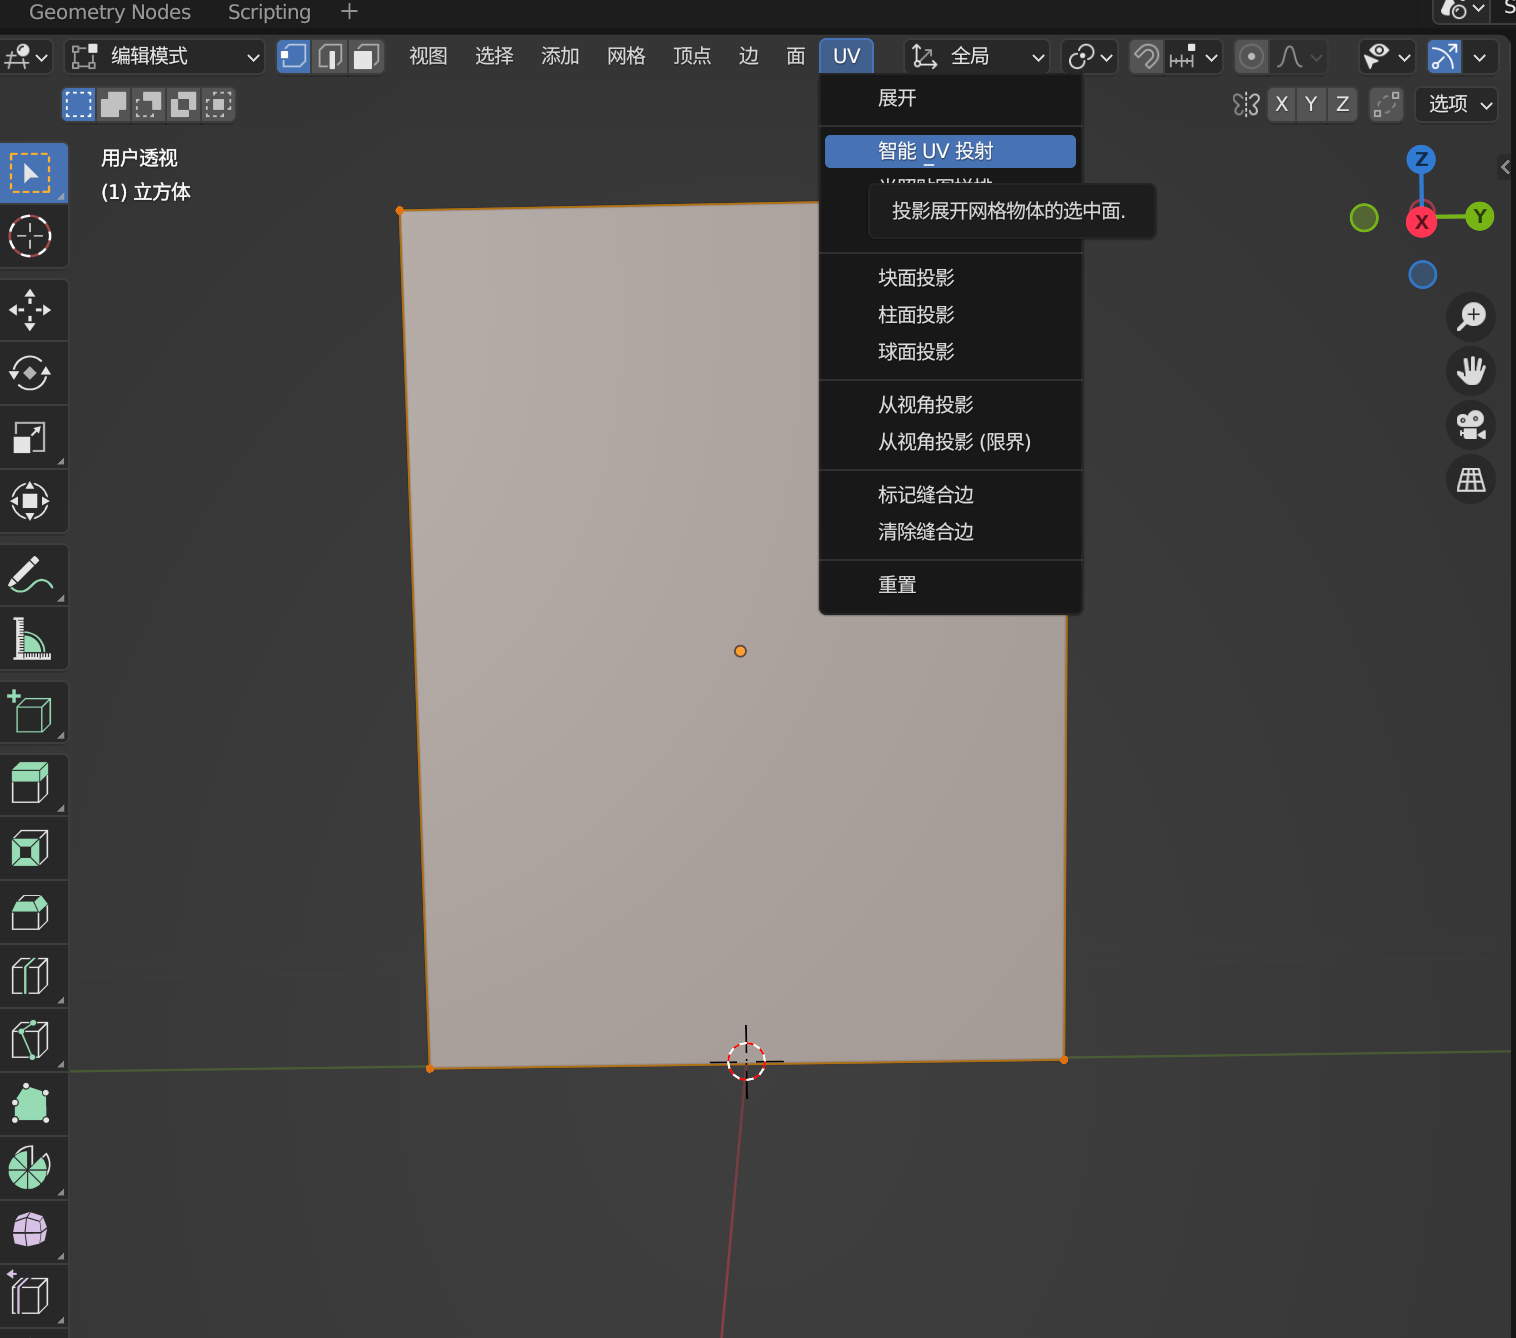Select the Add Cube tool

pos(31,712)
